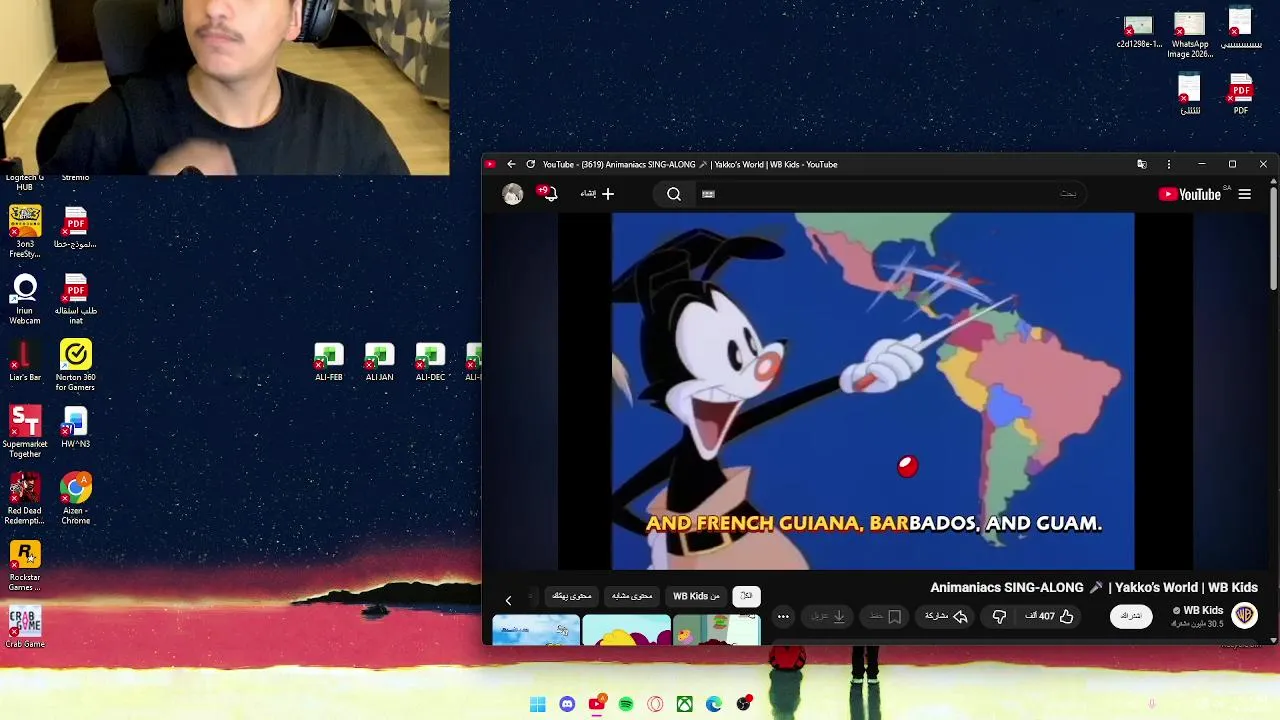Select the c2d1298e file on desktop
This screenshot has width=1280, height=720.
1139,32
